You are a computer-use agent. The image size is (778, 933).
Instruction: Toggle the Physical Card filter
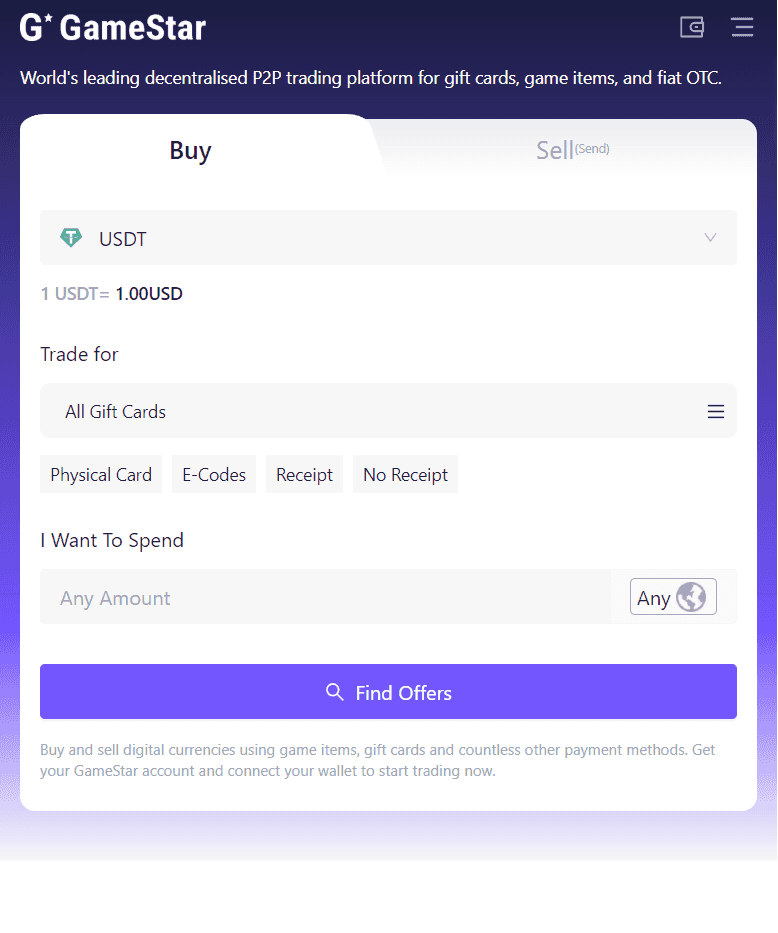[101, 474]
